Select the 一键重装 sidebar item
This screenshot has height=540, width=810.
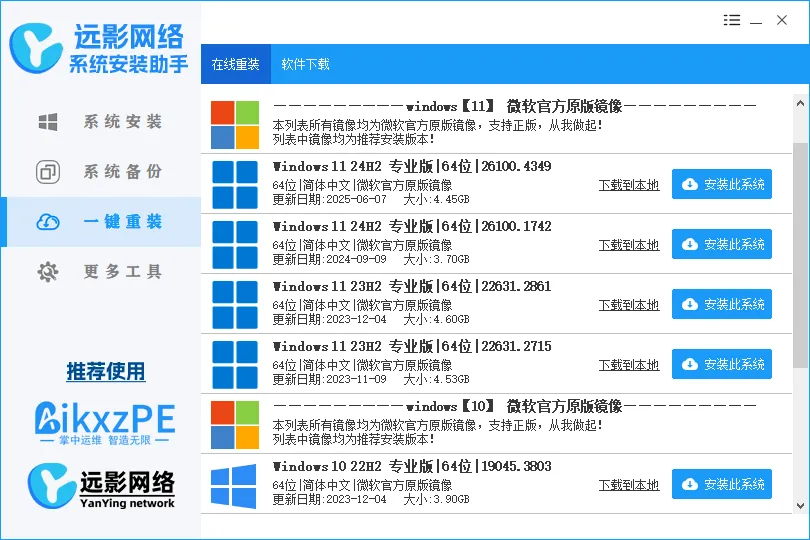101,222
